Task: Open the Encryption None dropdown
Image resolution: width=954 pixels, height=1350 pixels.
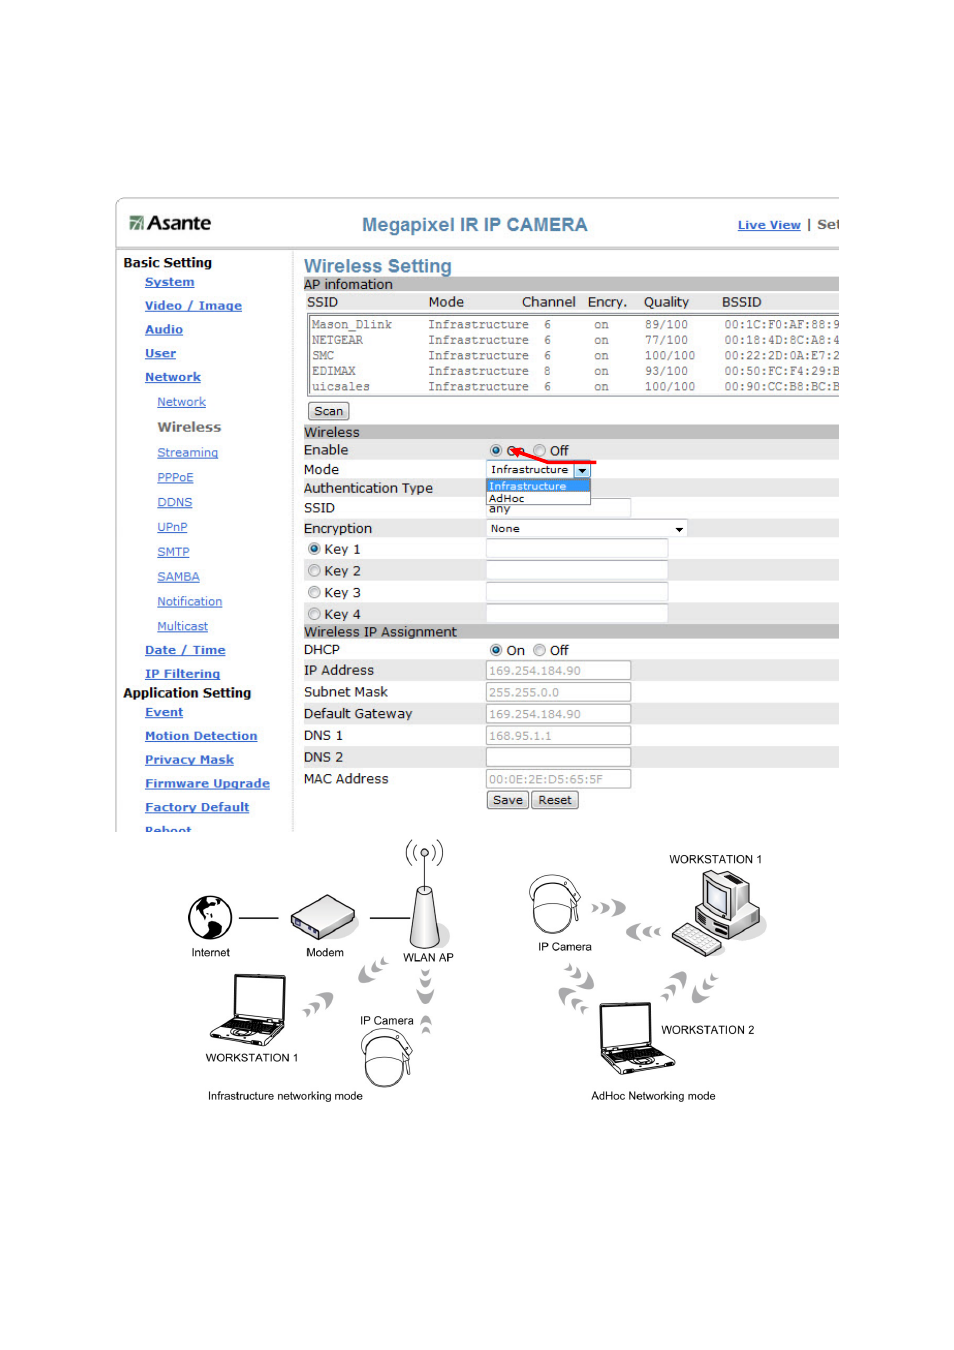Action: pyautogui.click(x=586, y=529)
